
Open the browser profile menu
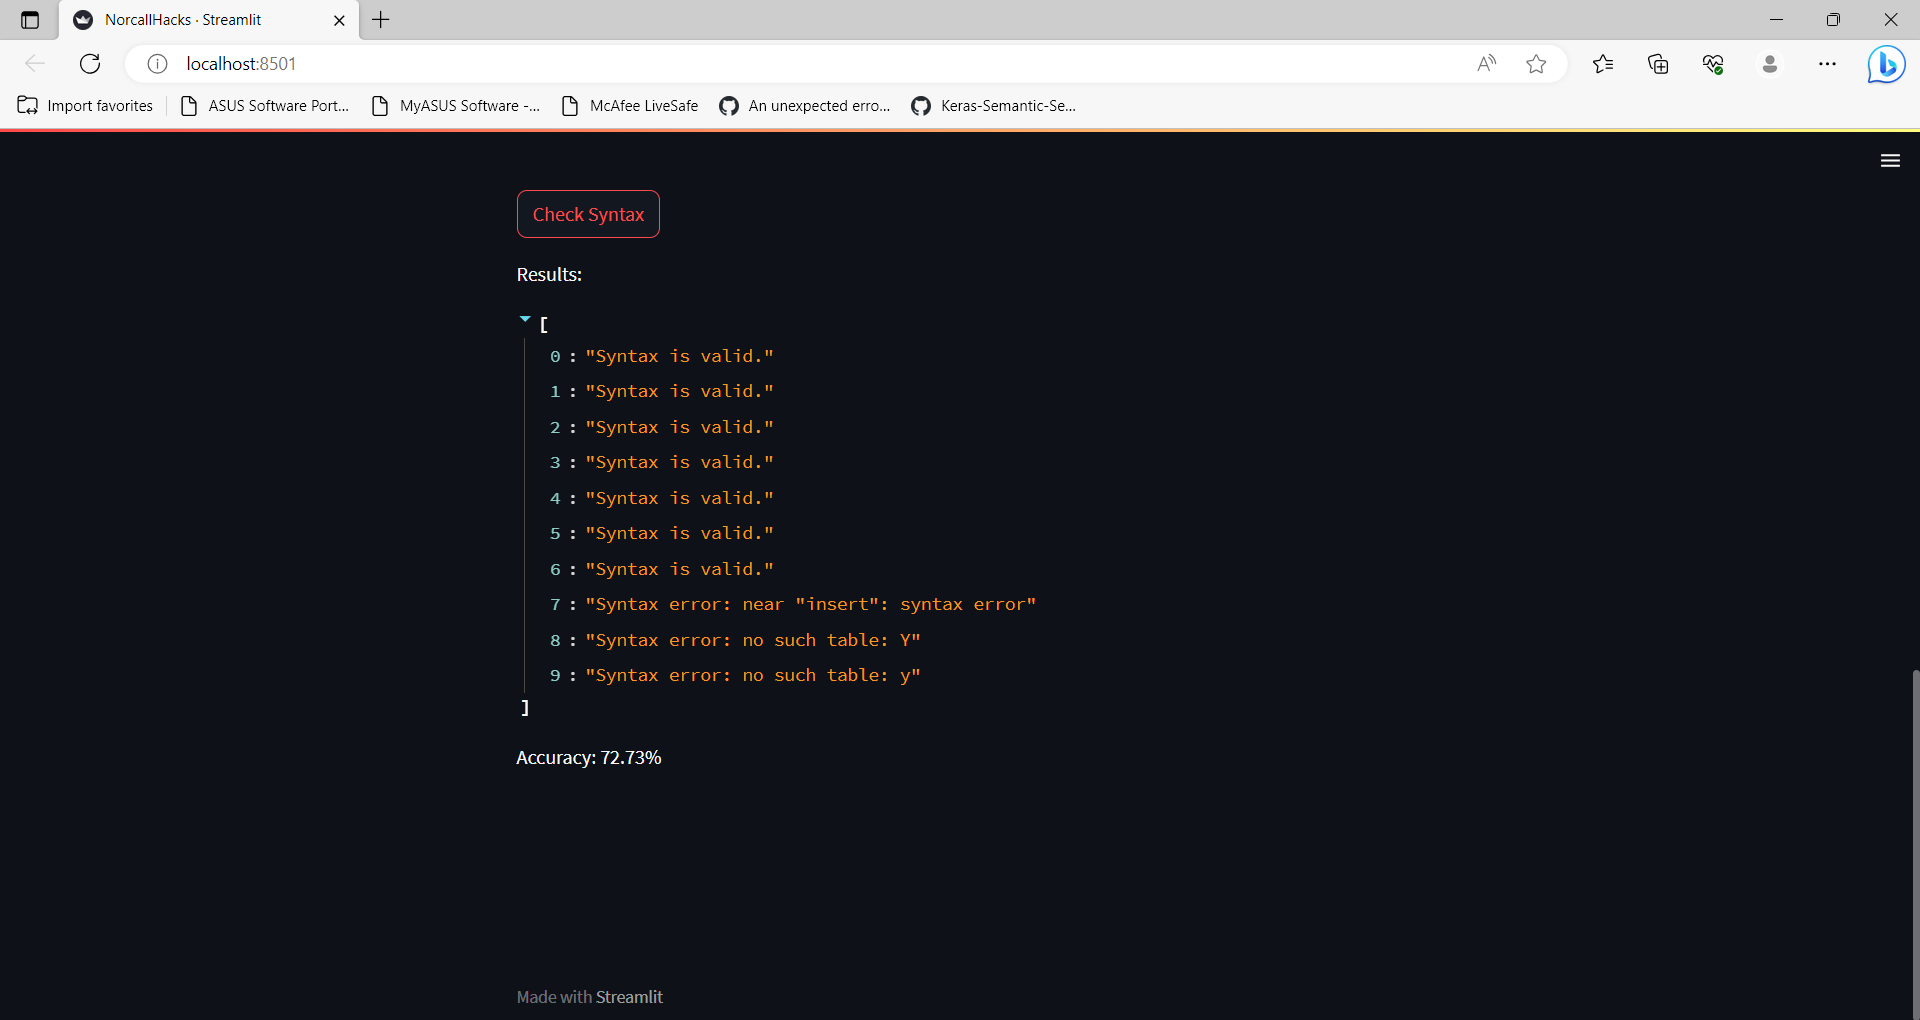point(1770,63)
